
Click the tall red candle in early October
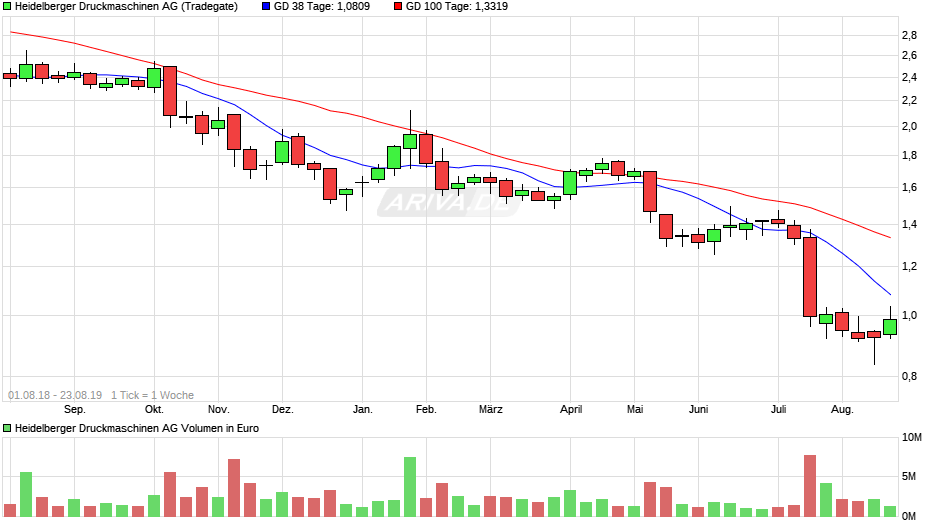[170, 91]
